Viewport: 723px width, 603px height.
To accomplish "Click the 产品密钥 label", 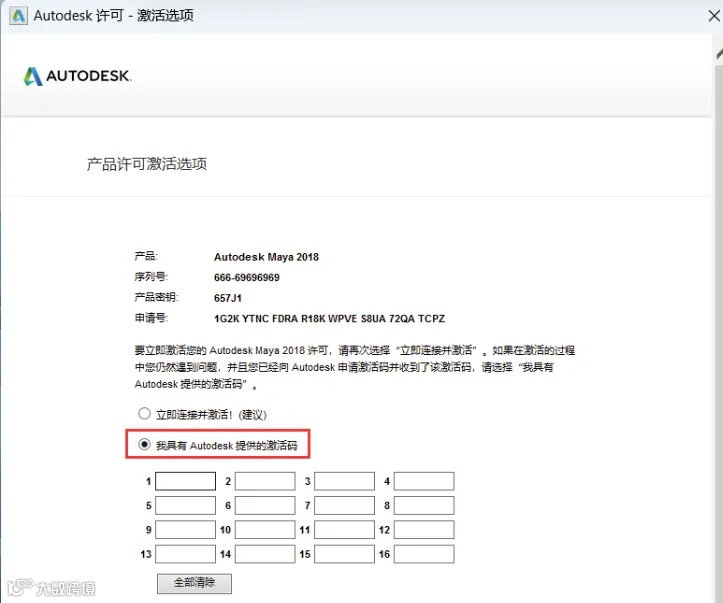I will [156, 297].
